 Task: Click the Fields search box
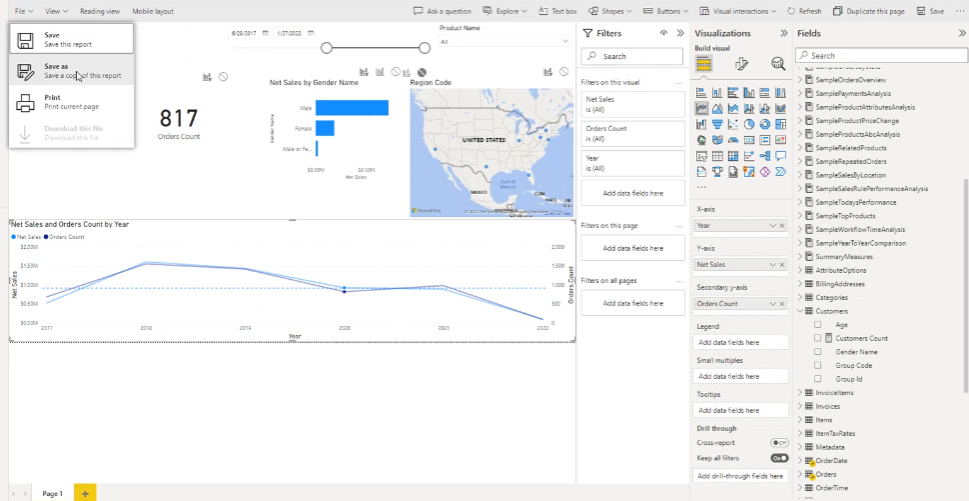tap(881, 56)
